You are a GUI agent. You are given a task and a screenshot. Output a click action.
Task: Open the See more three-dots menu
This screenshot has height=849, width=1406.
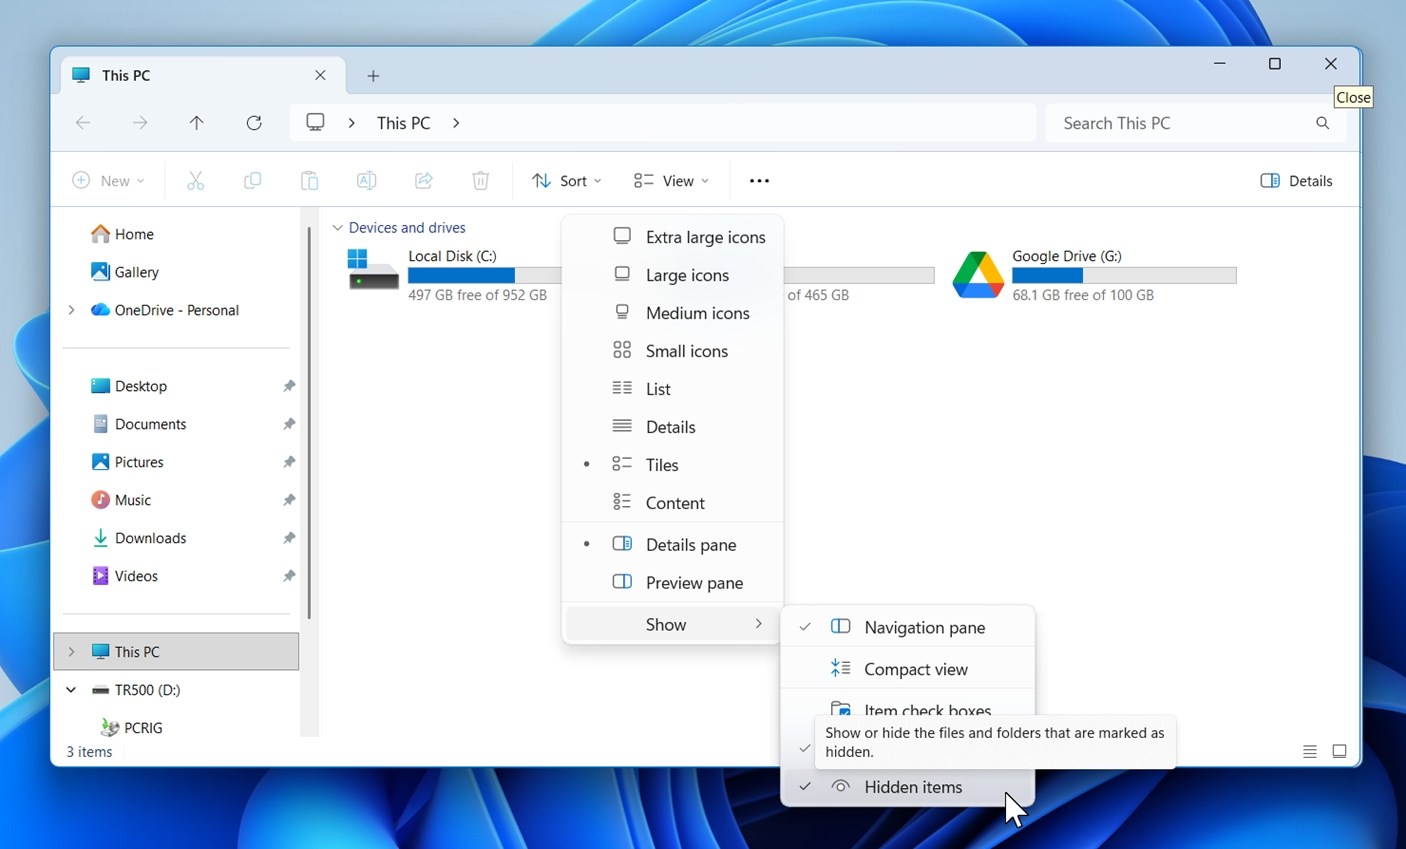(759, 181)
